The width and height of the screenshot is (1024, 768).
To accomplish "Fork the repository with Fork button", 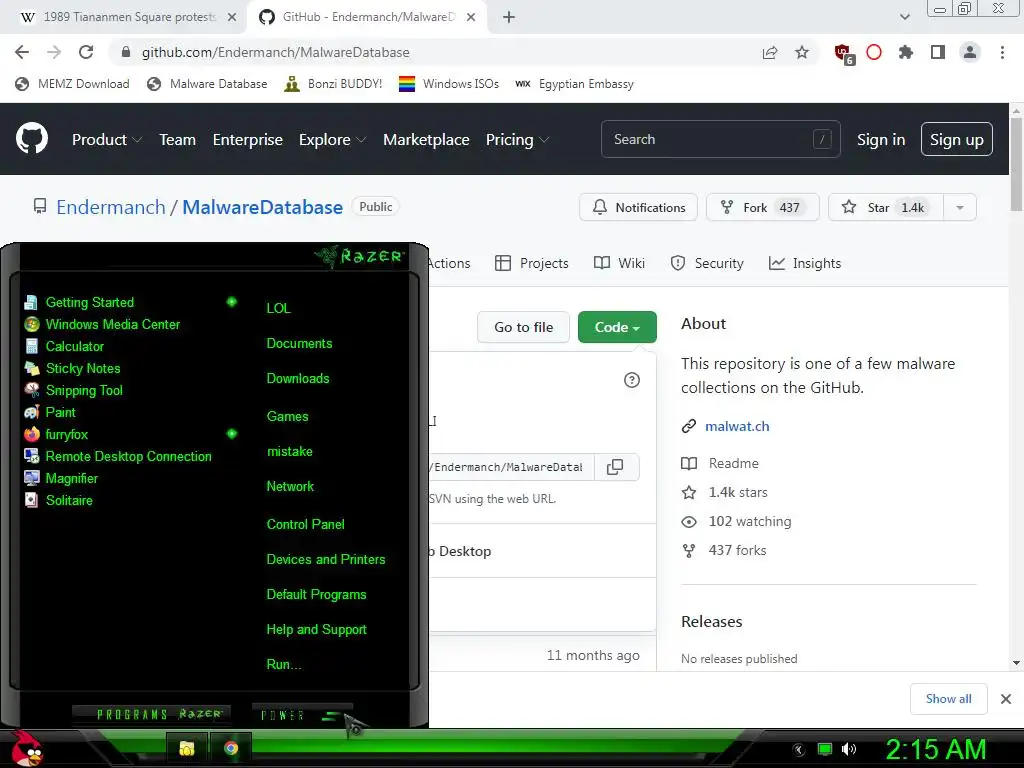I will (x=763, y=208).
